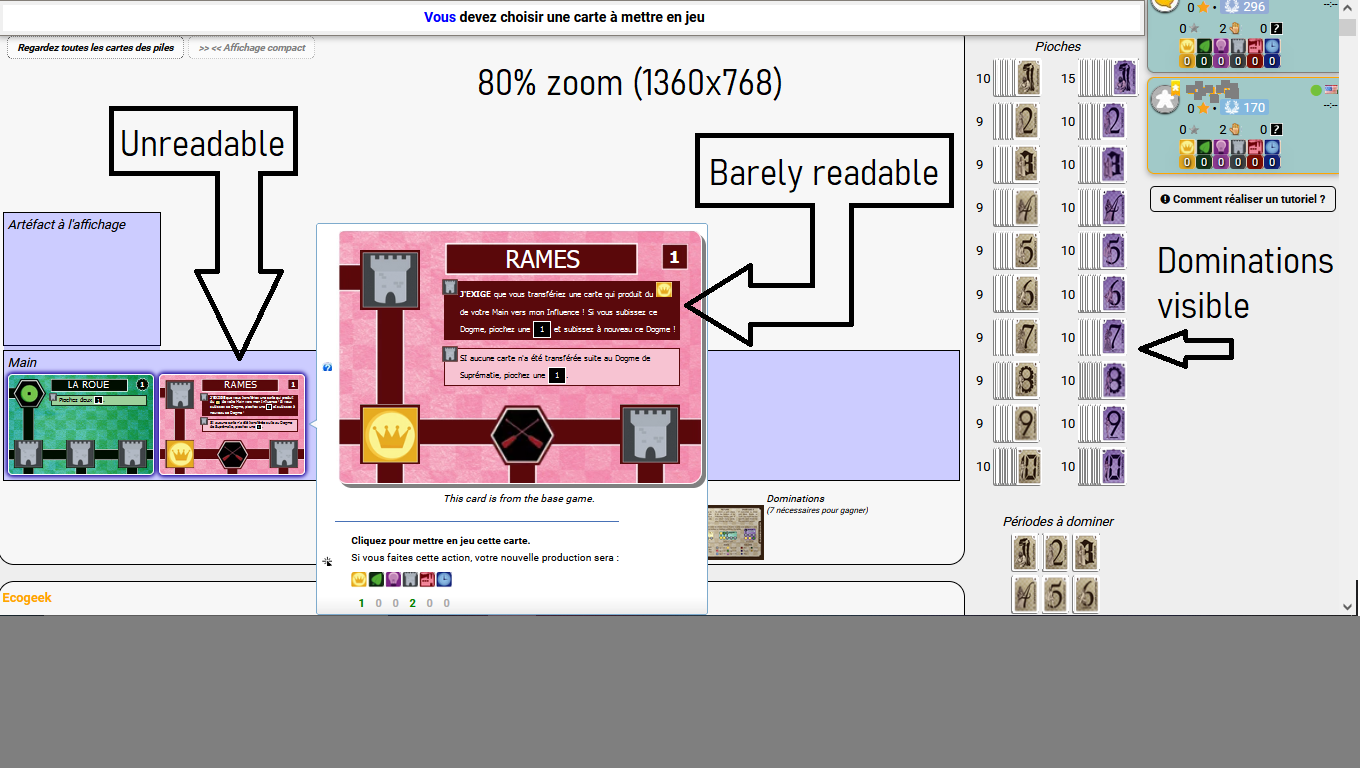Click the Artéfact à l'affichage zone label
The image size is (1360, 768).
(x=67, y=225)
